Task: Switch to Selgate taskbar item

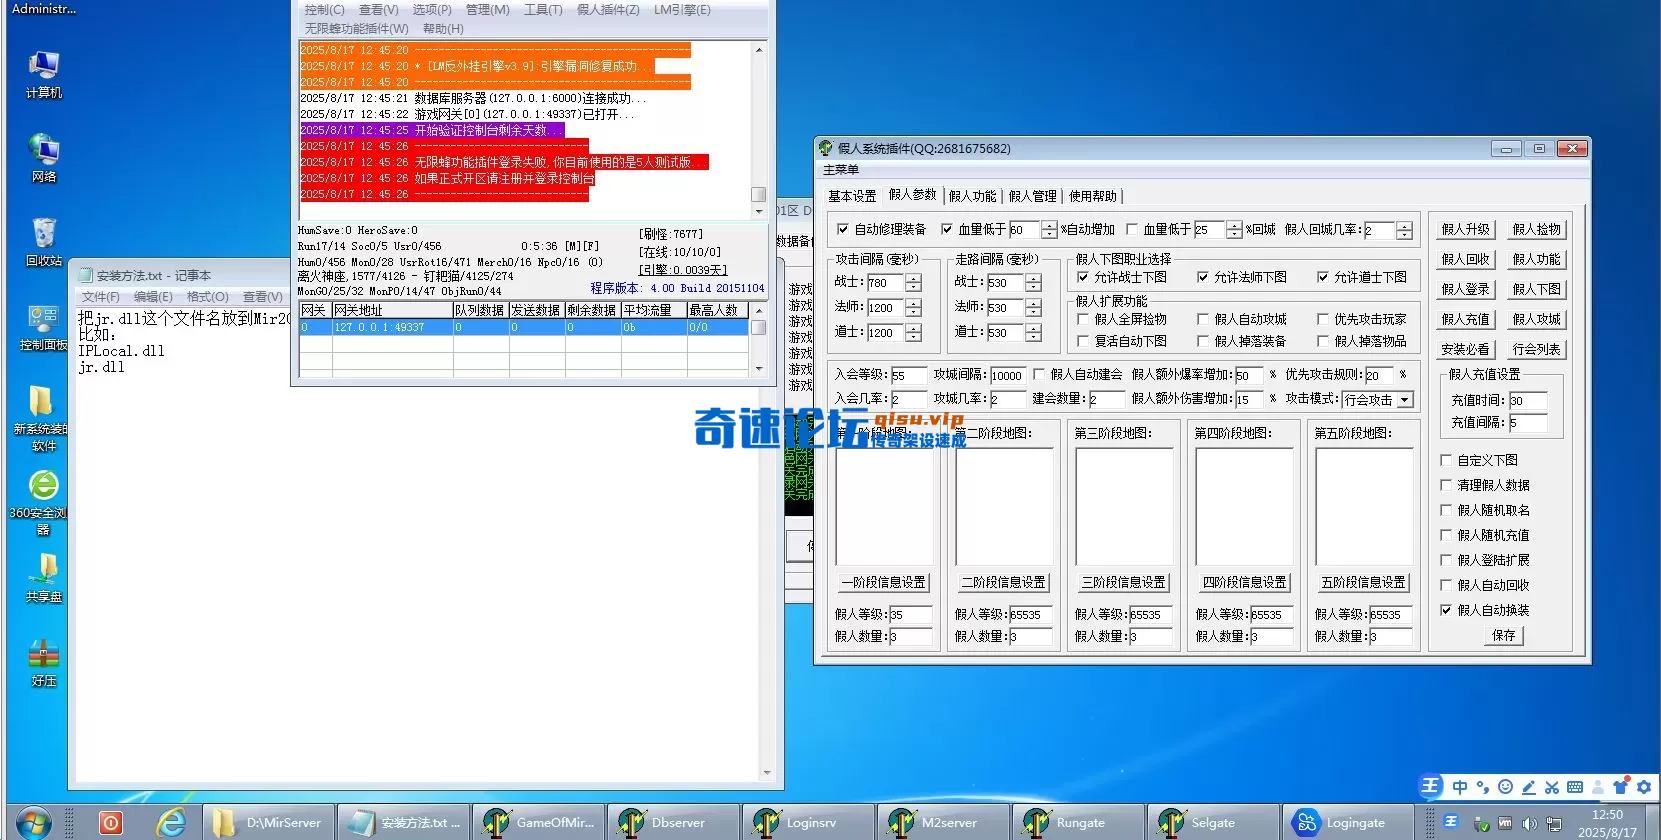Action: [1213, 823]
